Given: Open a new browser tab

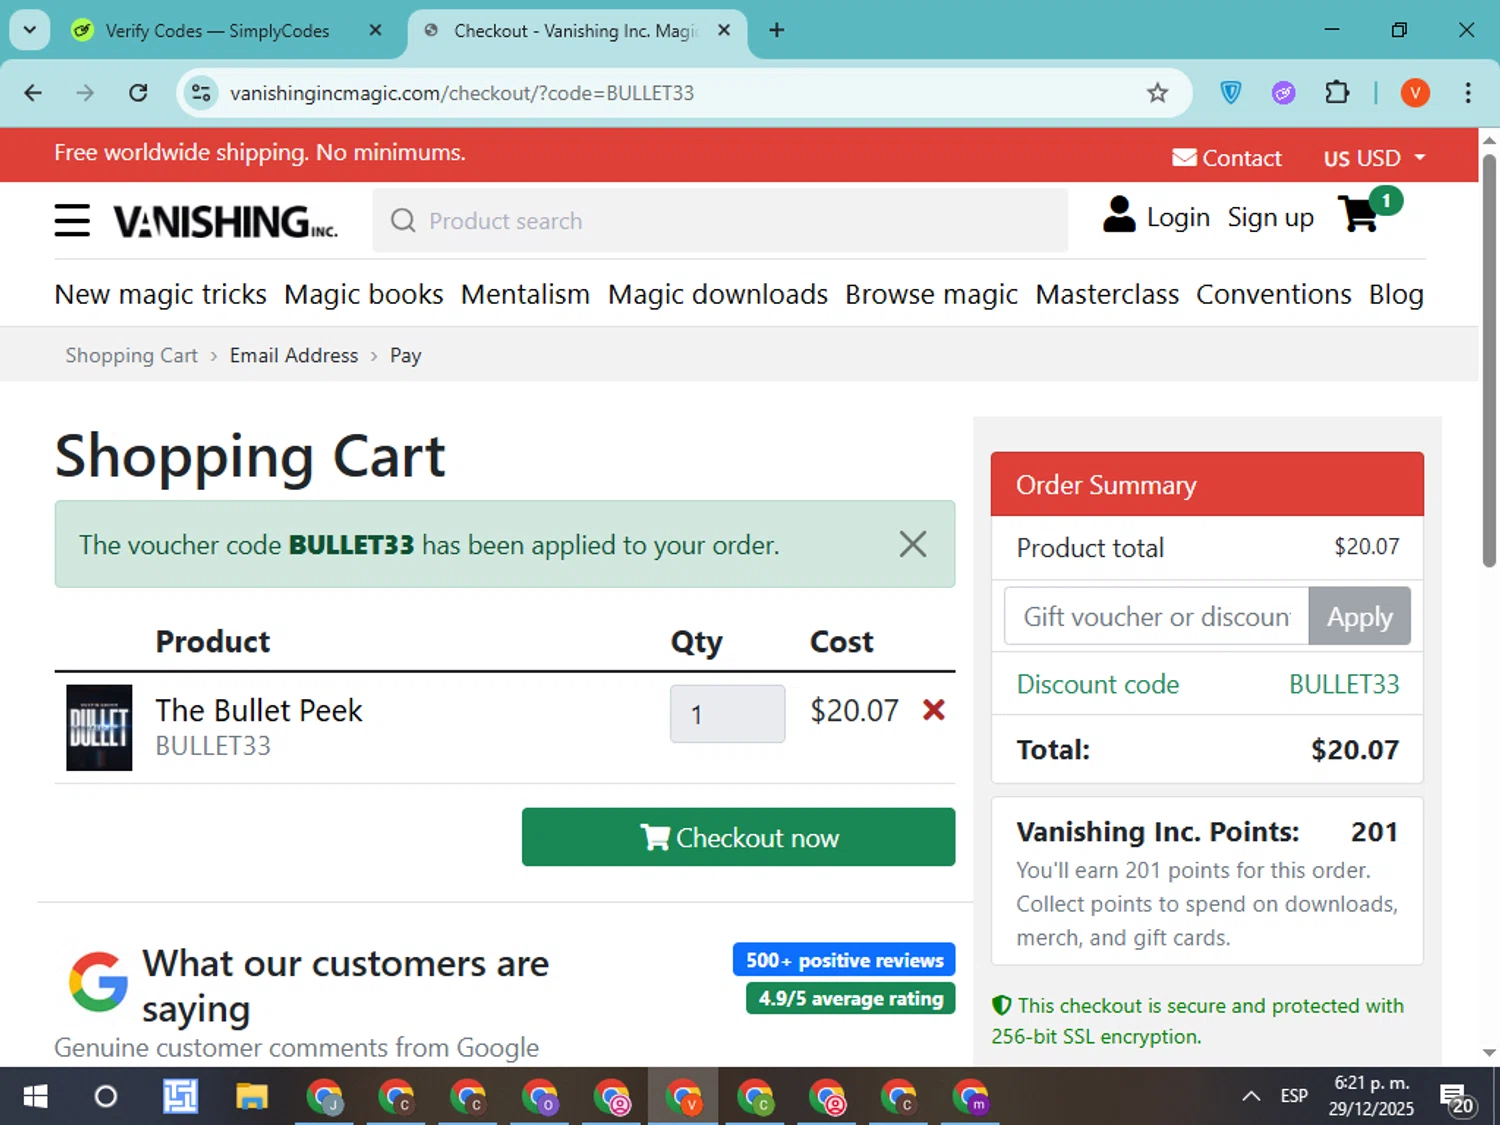Looking at the screenshot, I should click(776, 30).
